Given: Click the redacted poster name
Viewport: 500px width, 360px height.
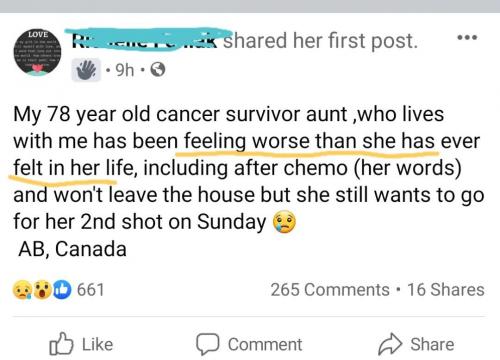Looking at the screenshot, I should point(148,40).
